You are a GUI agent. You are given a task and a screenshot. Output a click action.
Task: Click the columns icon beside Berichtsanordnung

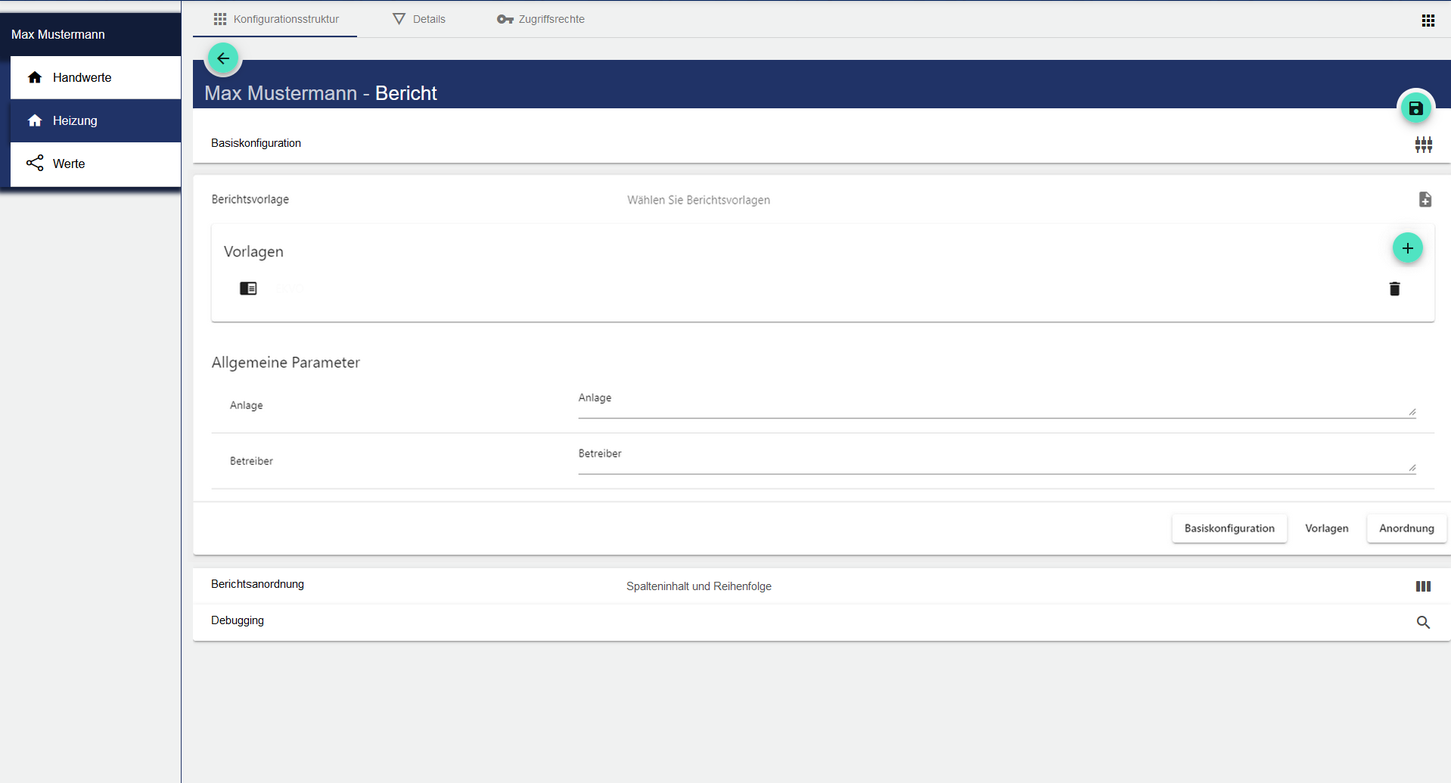tap(1423, 587)
